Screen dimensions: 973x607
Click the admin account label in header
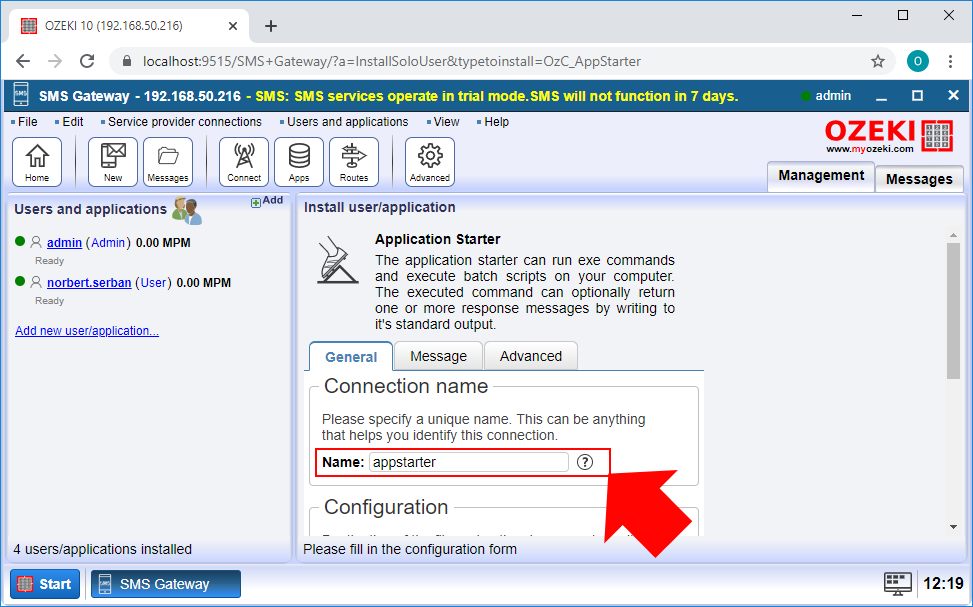(833, 96)
